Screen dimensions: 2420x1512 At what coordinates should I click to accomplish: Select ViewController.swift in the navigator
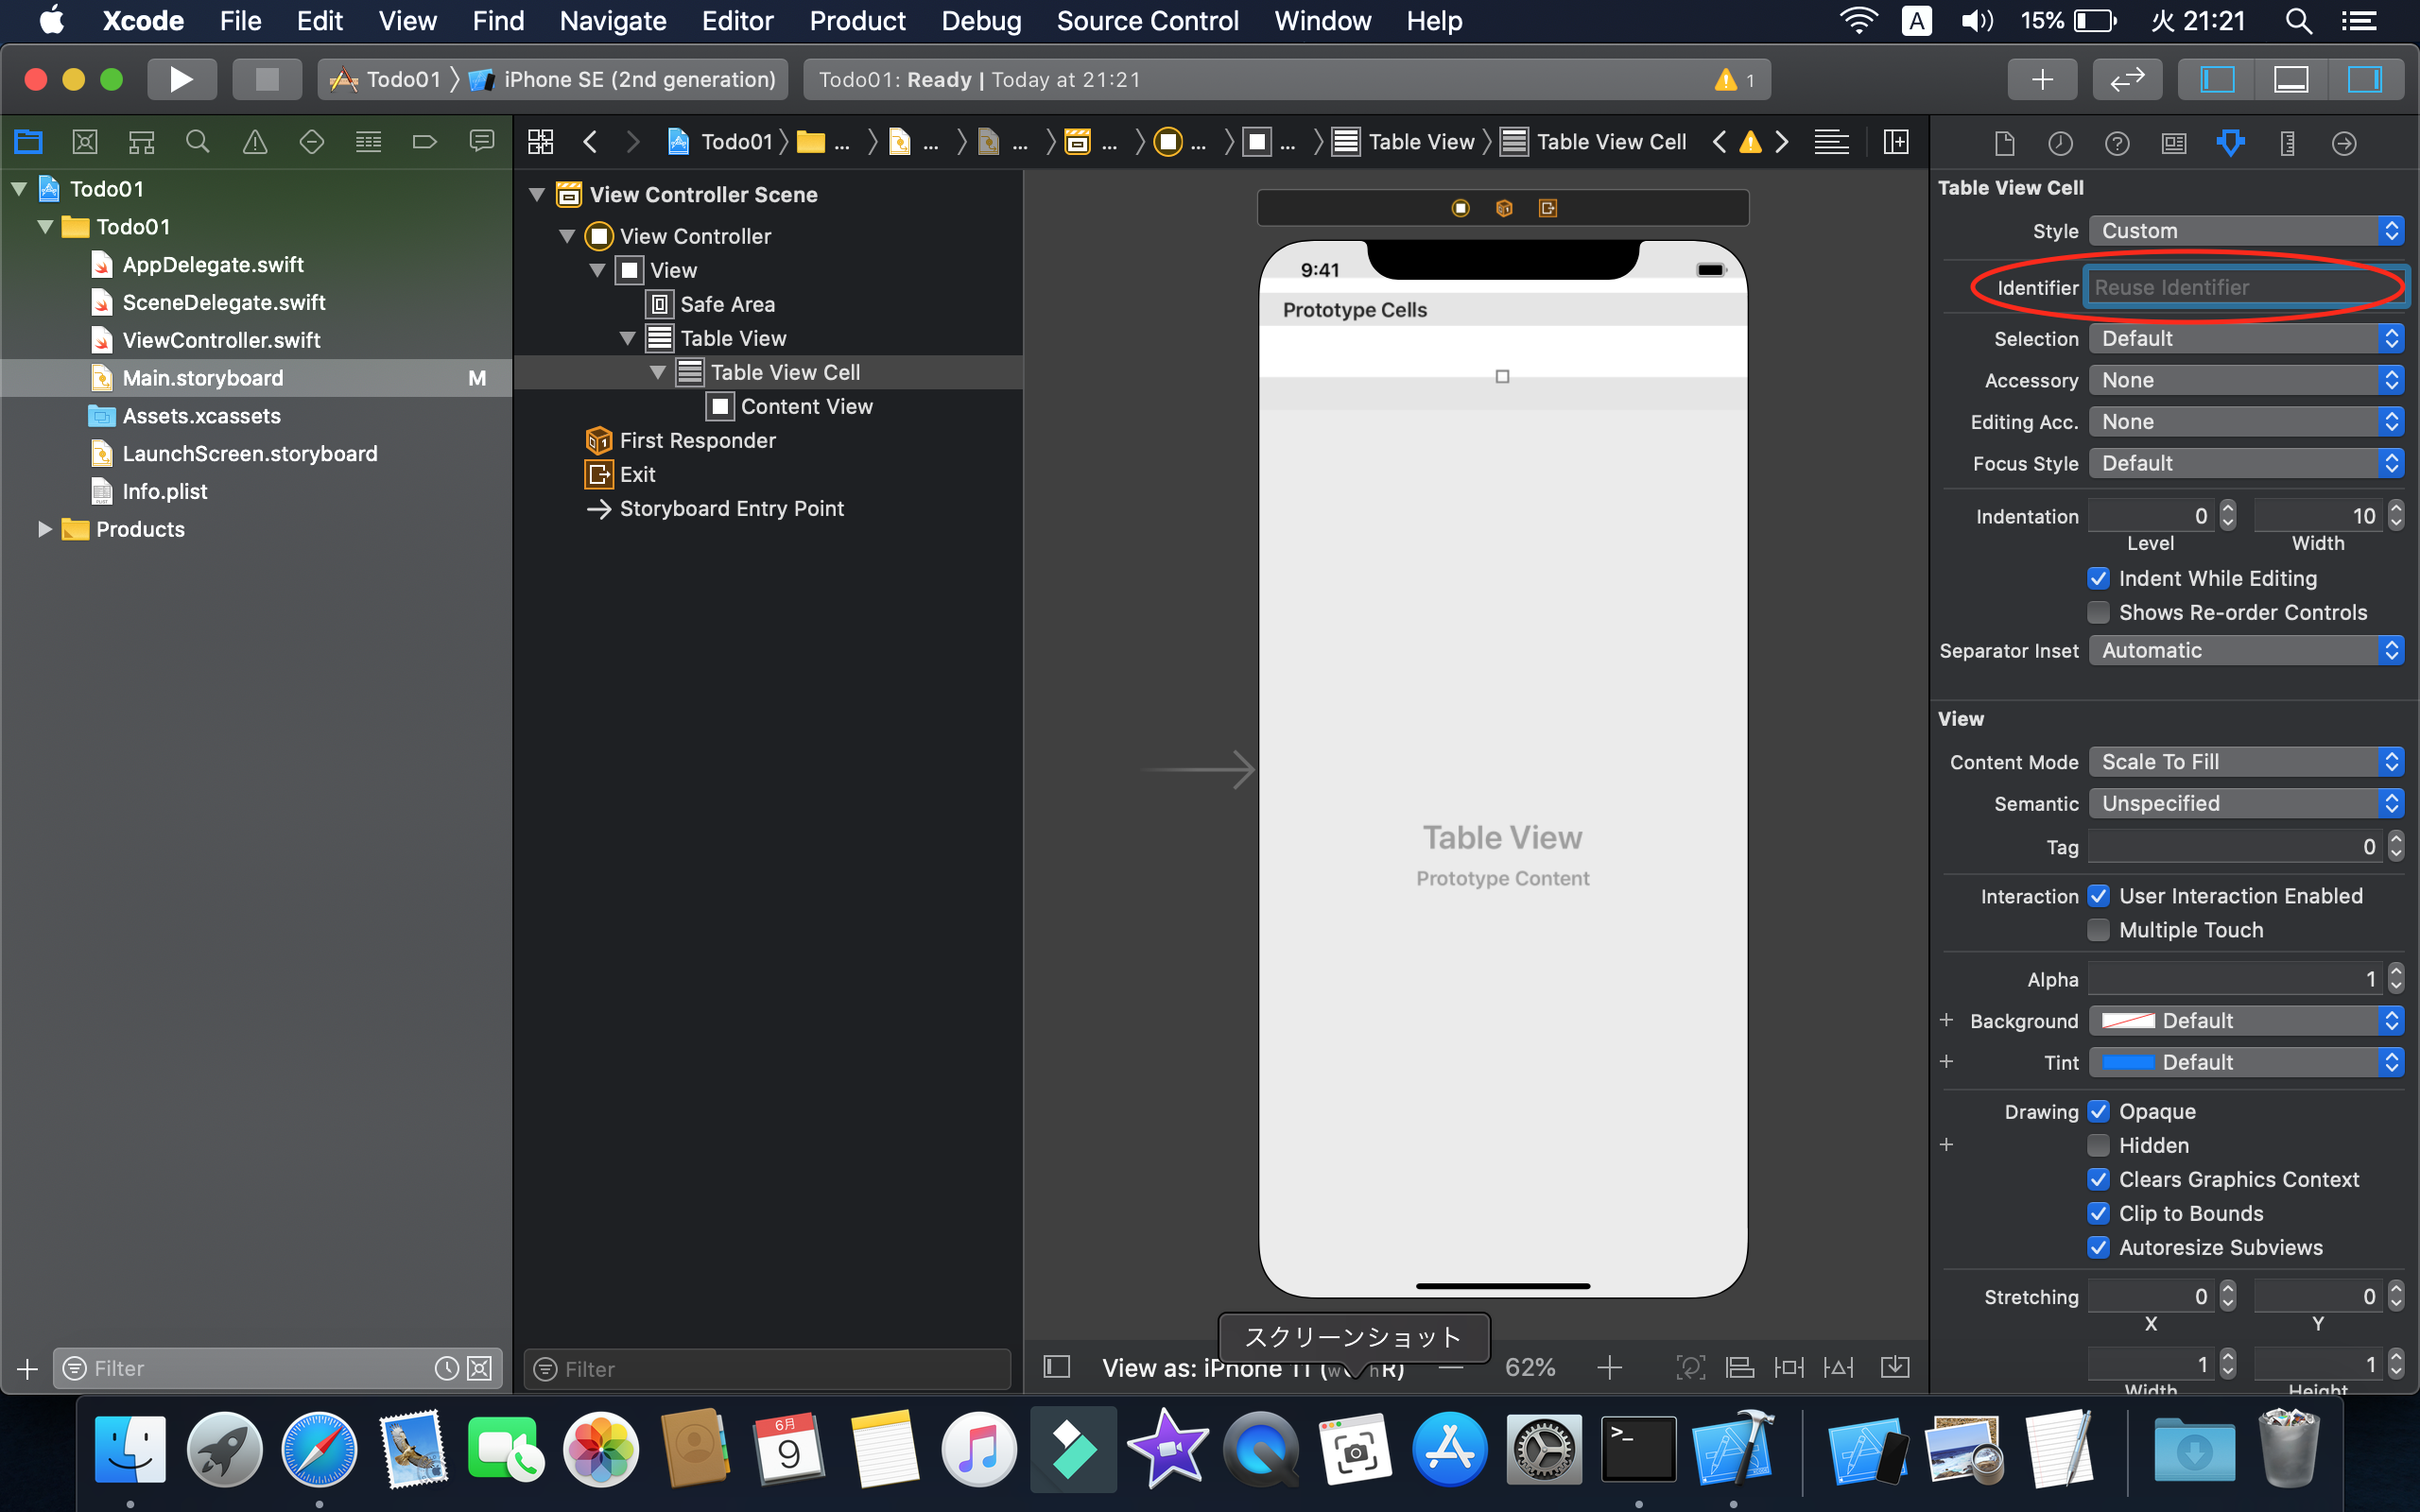pyautogui.click(x=221, y=340)
